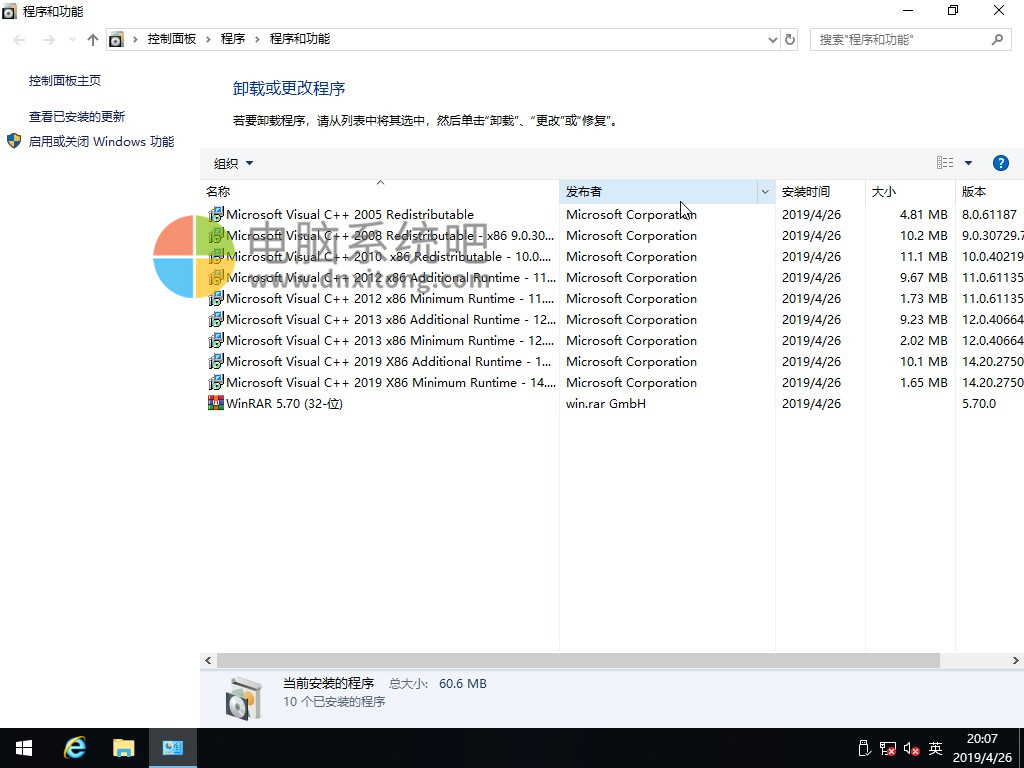
Task: Sort by the 版本 column header
Action: 989,191
